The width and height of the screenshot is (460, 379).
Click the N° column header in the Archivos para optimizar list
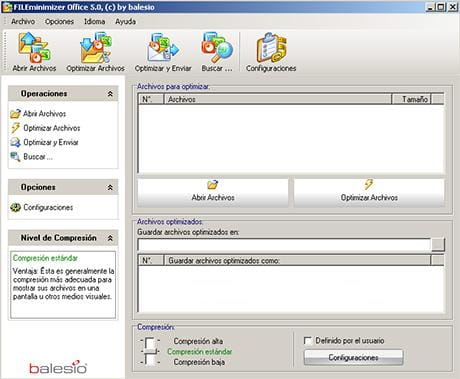151,99
